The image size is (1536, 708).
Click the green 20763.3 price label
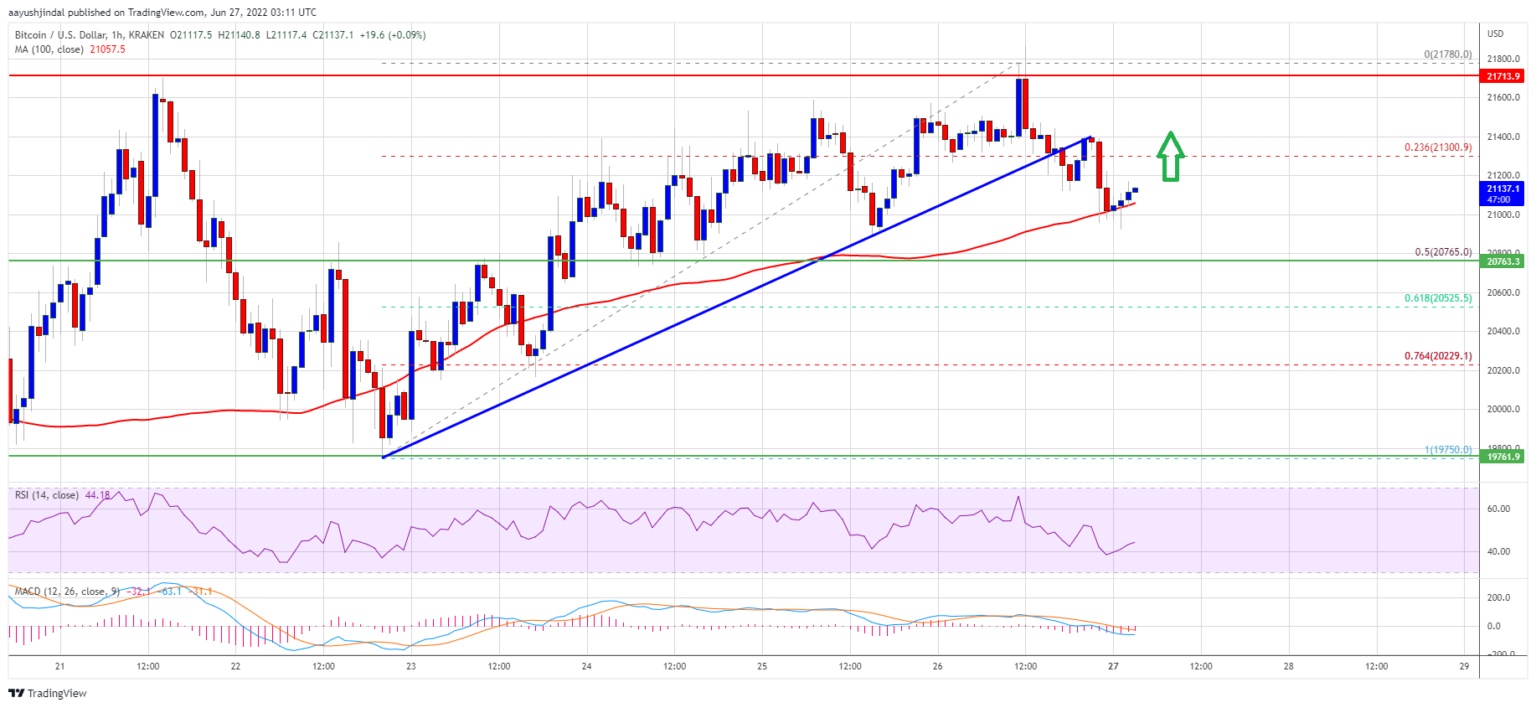pos(1504,261)
